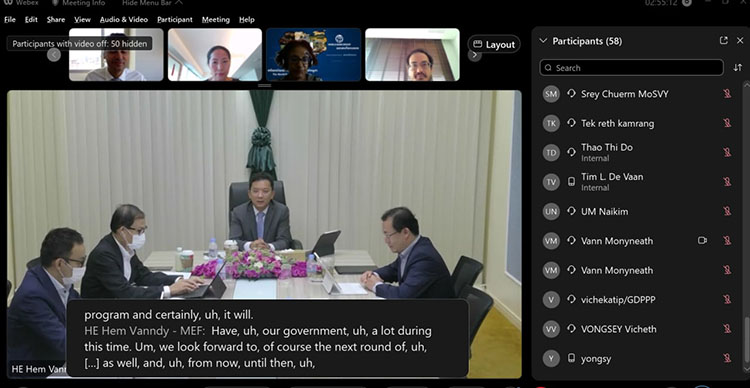Select participant name Tim L. De Vaan

point(612,177)
